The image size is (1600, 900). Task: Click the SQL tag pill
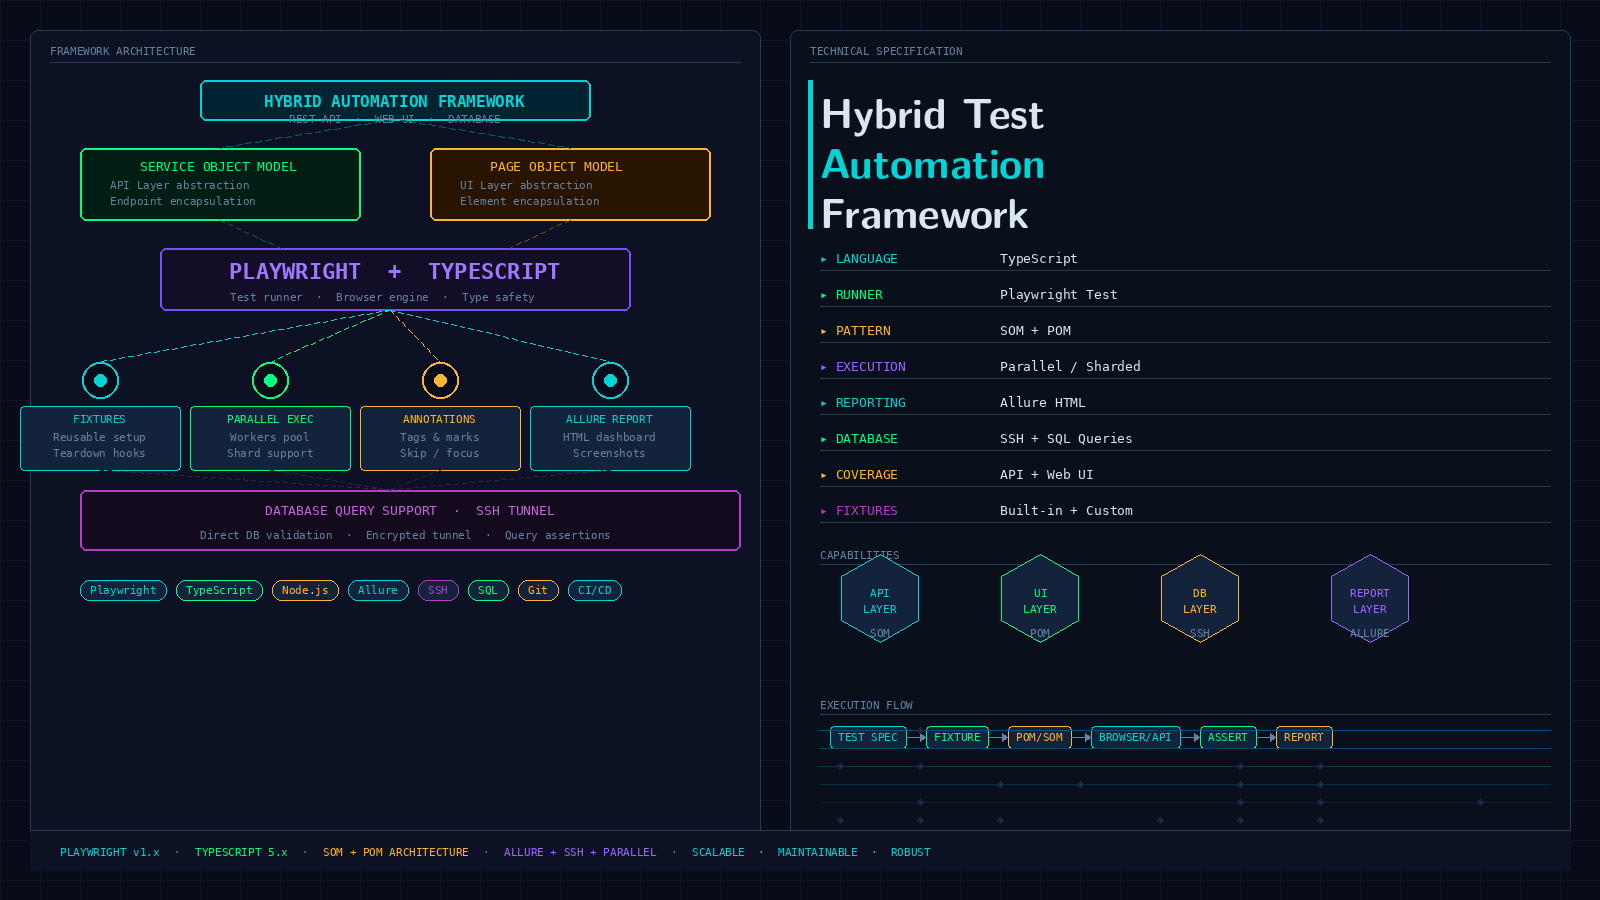pos(488,591)
